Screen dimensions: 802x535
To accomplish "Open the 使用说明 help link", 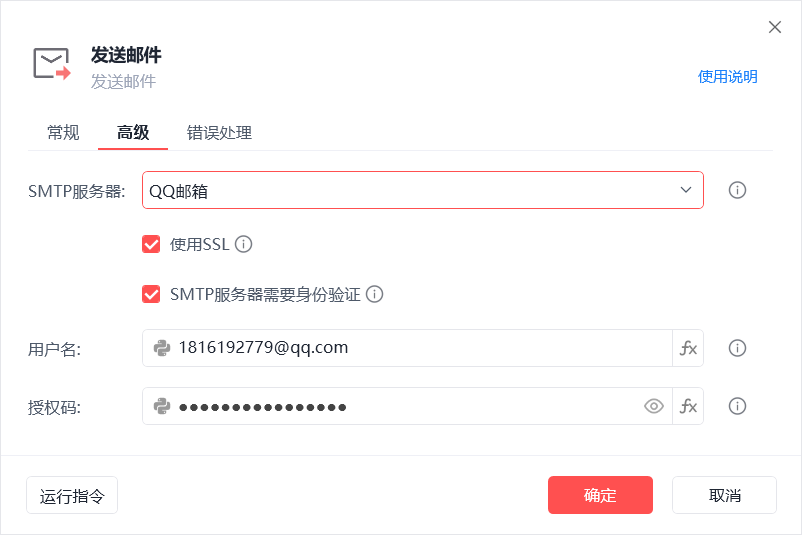I will tap(727, 77).
